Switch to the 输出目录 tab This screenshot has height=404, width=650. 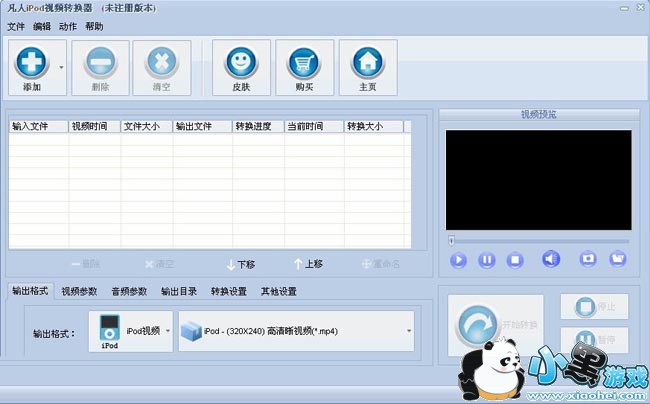179,291
